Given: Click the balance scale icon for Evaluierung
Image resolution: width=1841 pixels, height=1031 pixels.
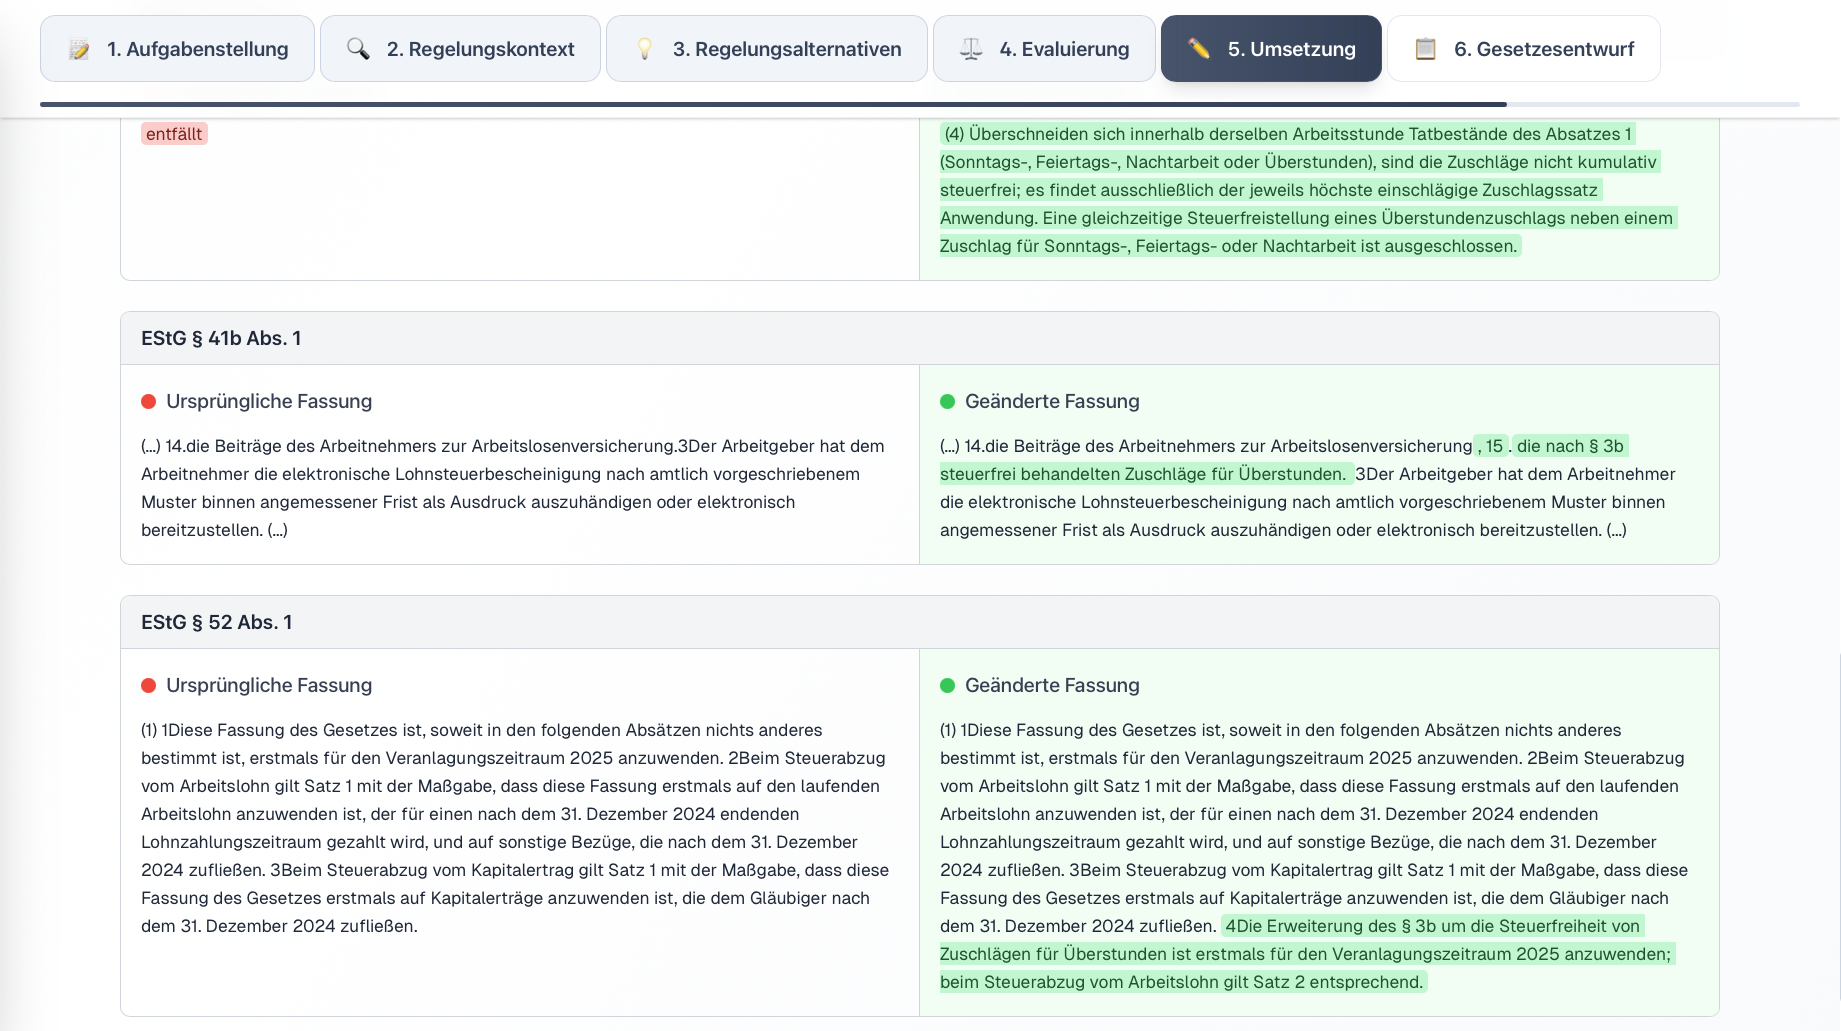Looking at the screenshot, I should point(971,49).
